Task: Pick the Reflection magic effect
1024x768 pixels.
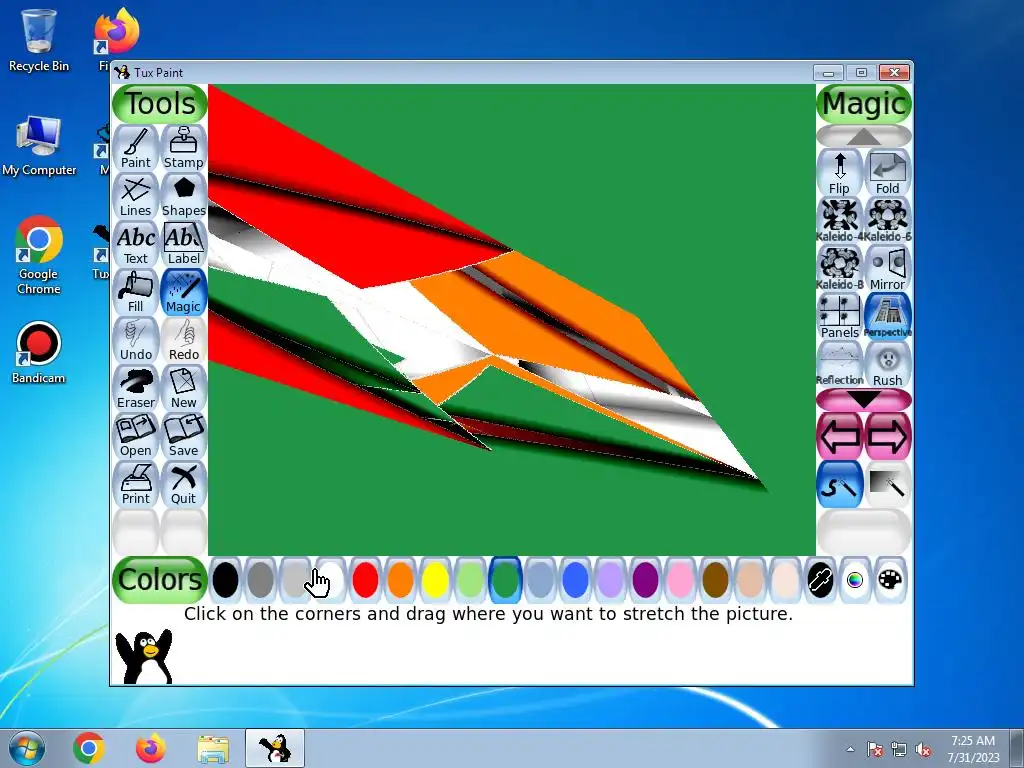Action: 840,365
